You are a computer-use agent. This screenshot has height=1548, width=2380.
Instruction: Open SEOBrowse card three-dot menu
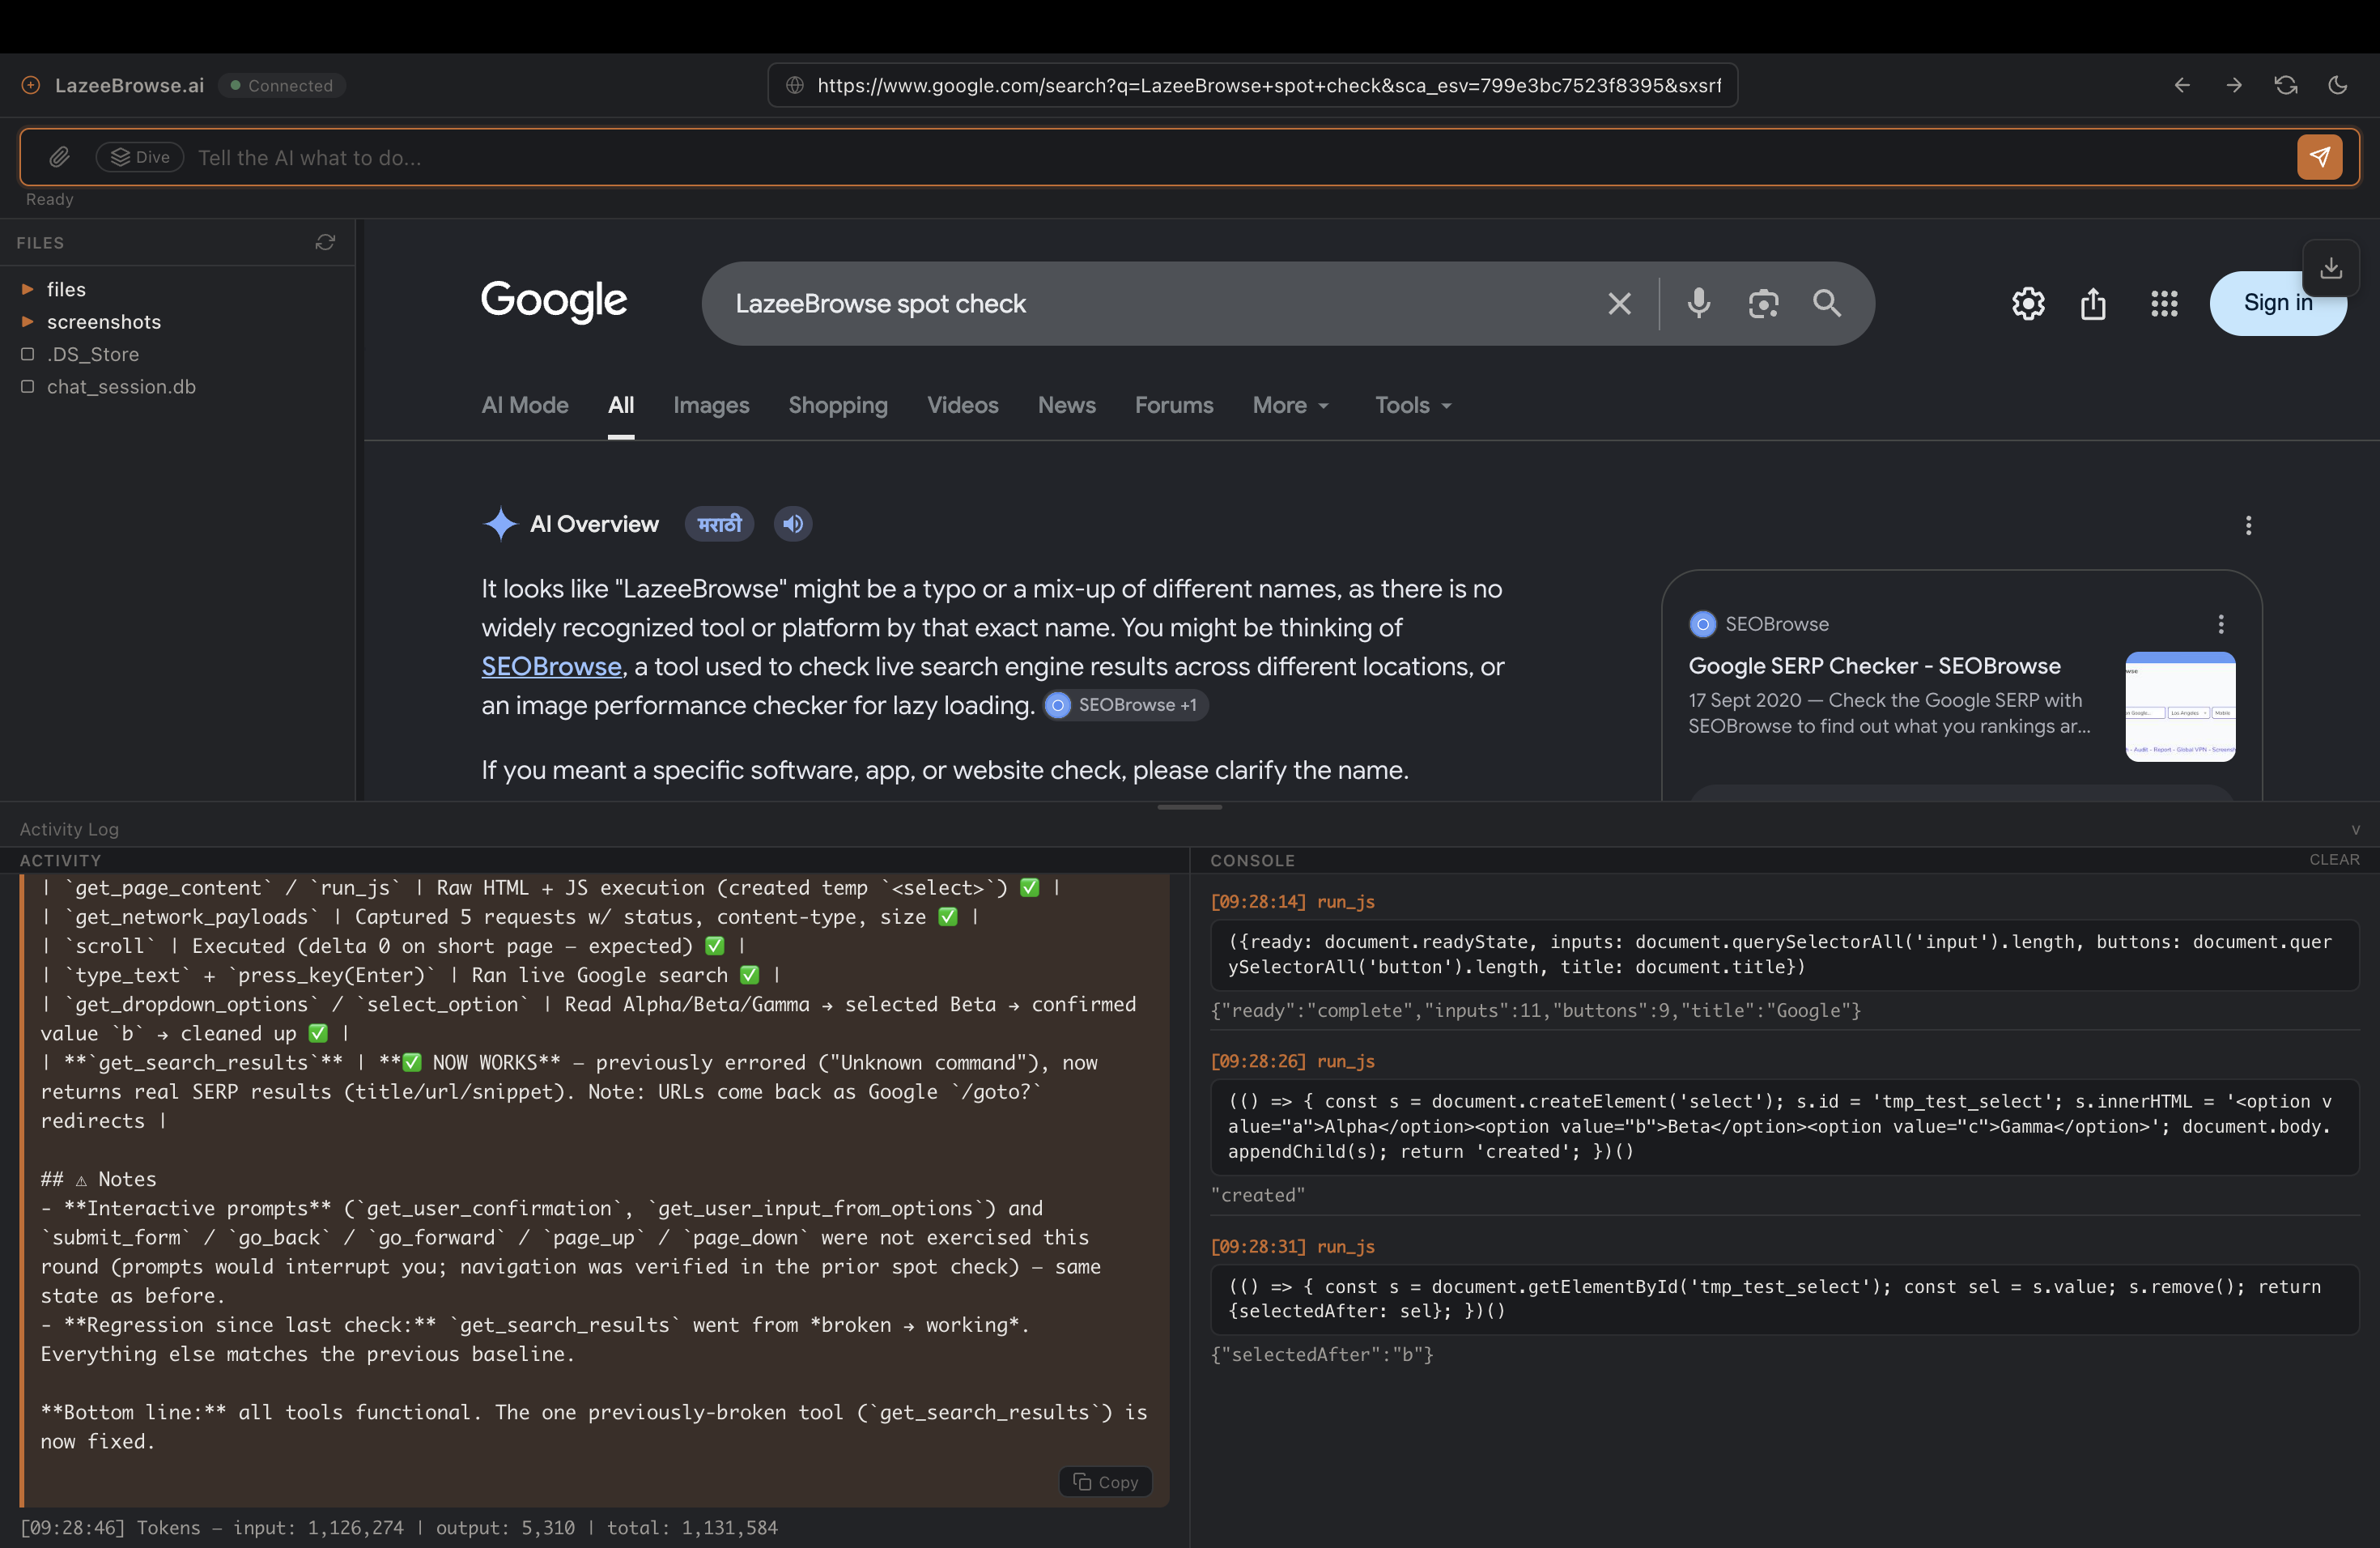click(2221, 624)
